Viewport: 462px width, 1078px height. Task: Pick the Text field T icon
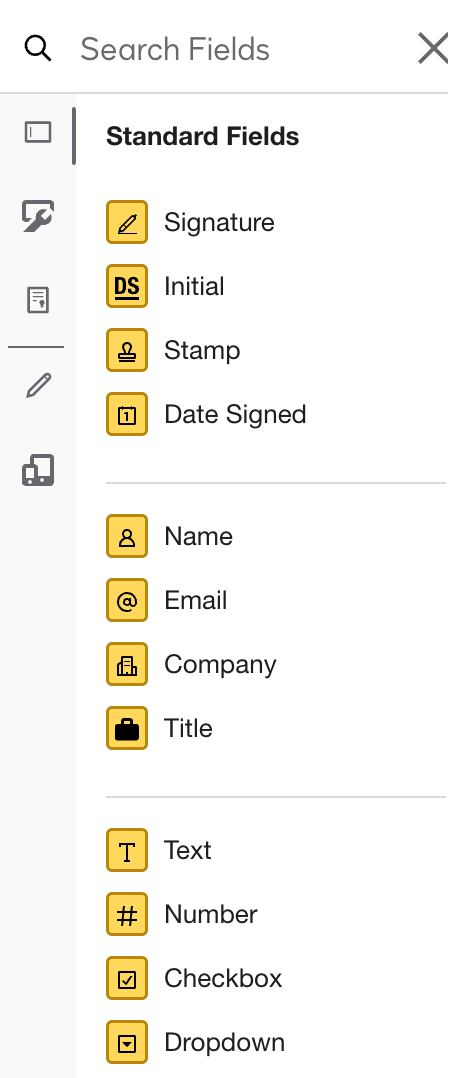click(x=127, y=850)
